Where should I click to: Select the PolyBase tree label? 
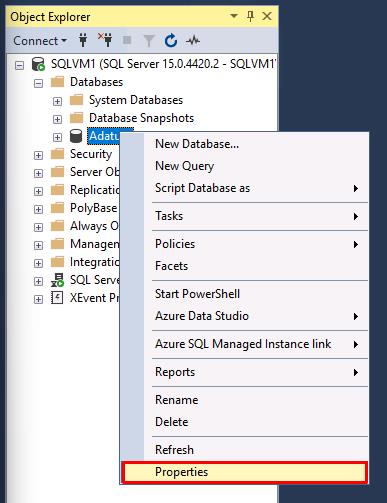click(93, 208)
